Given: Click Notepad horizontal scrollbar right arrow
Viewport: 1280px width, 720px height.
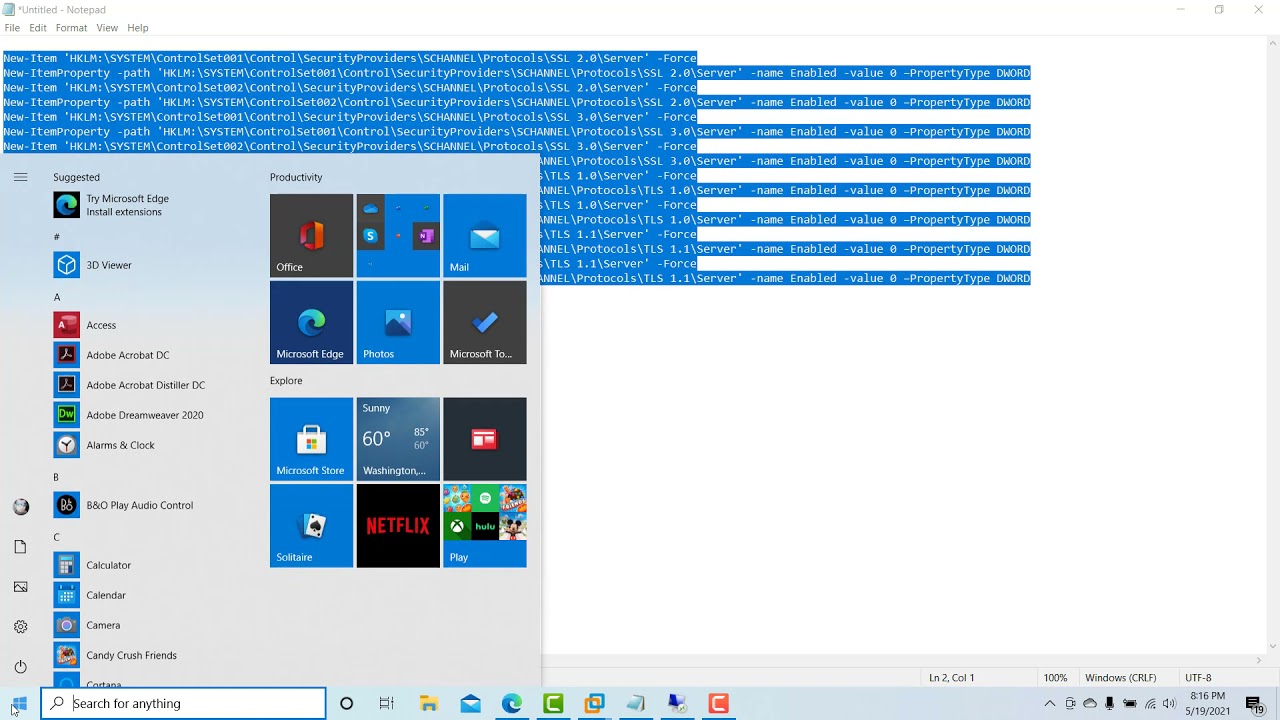Looking at the screenshot, I should point(1258,661).
